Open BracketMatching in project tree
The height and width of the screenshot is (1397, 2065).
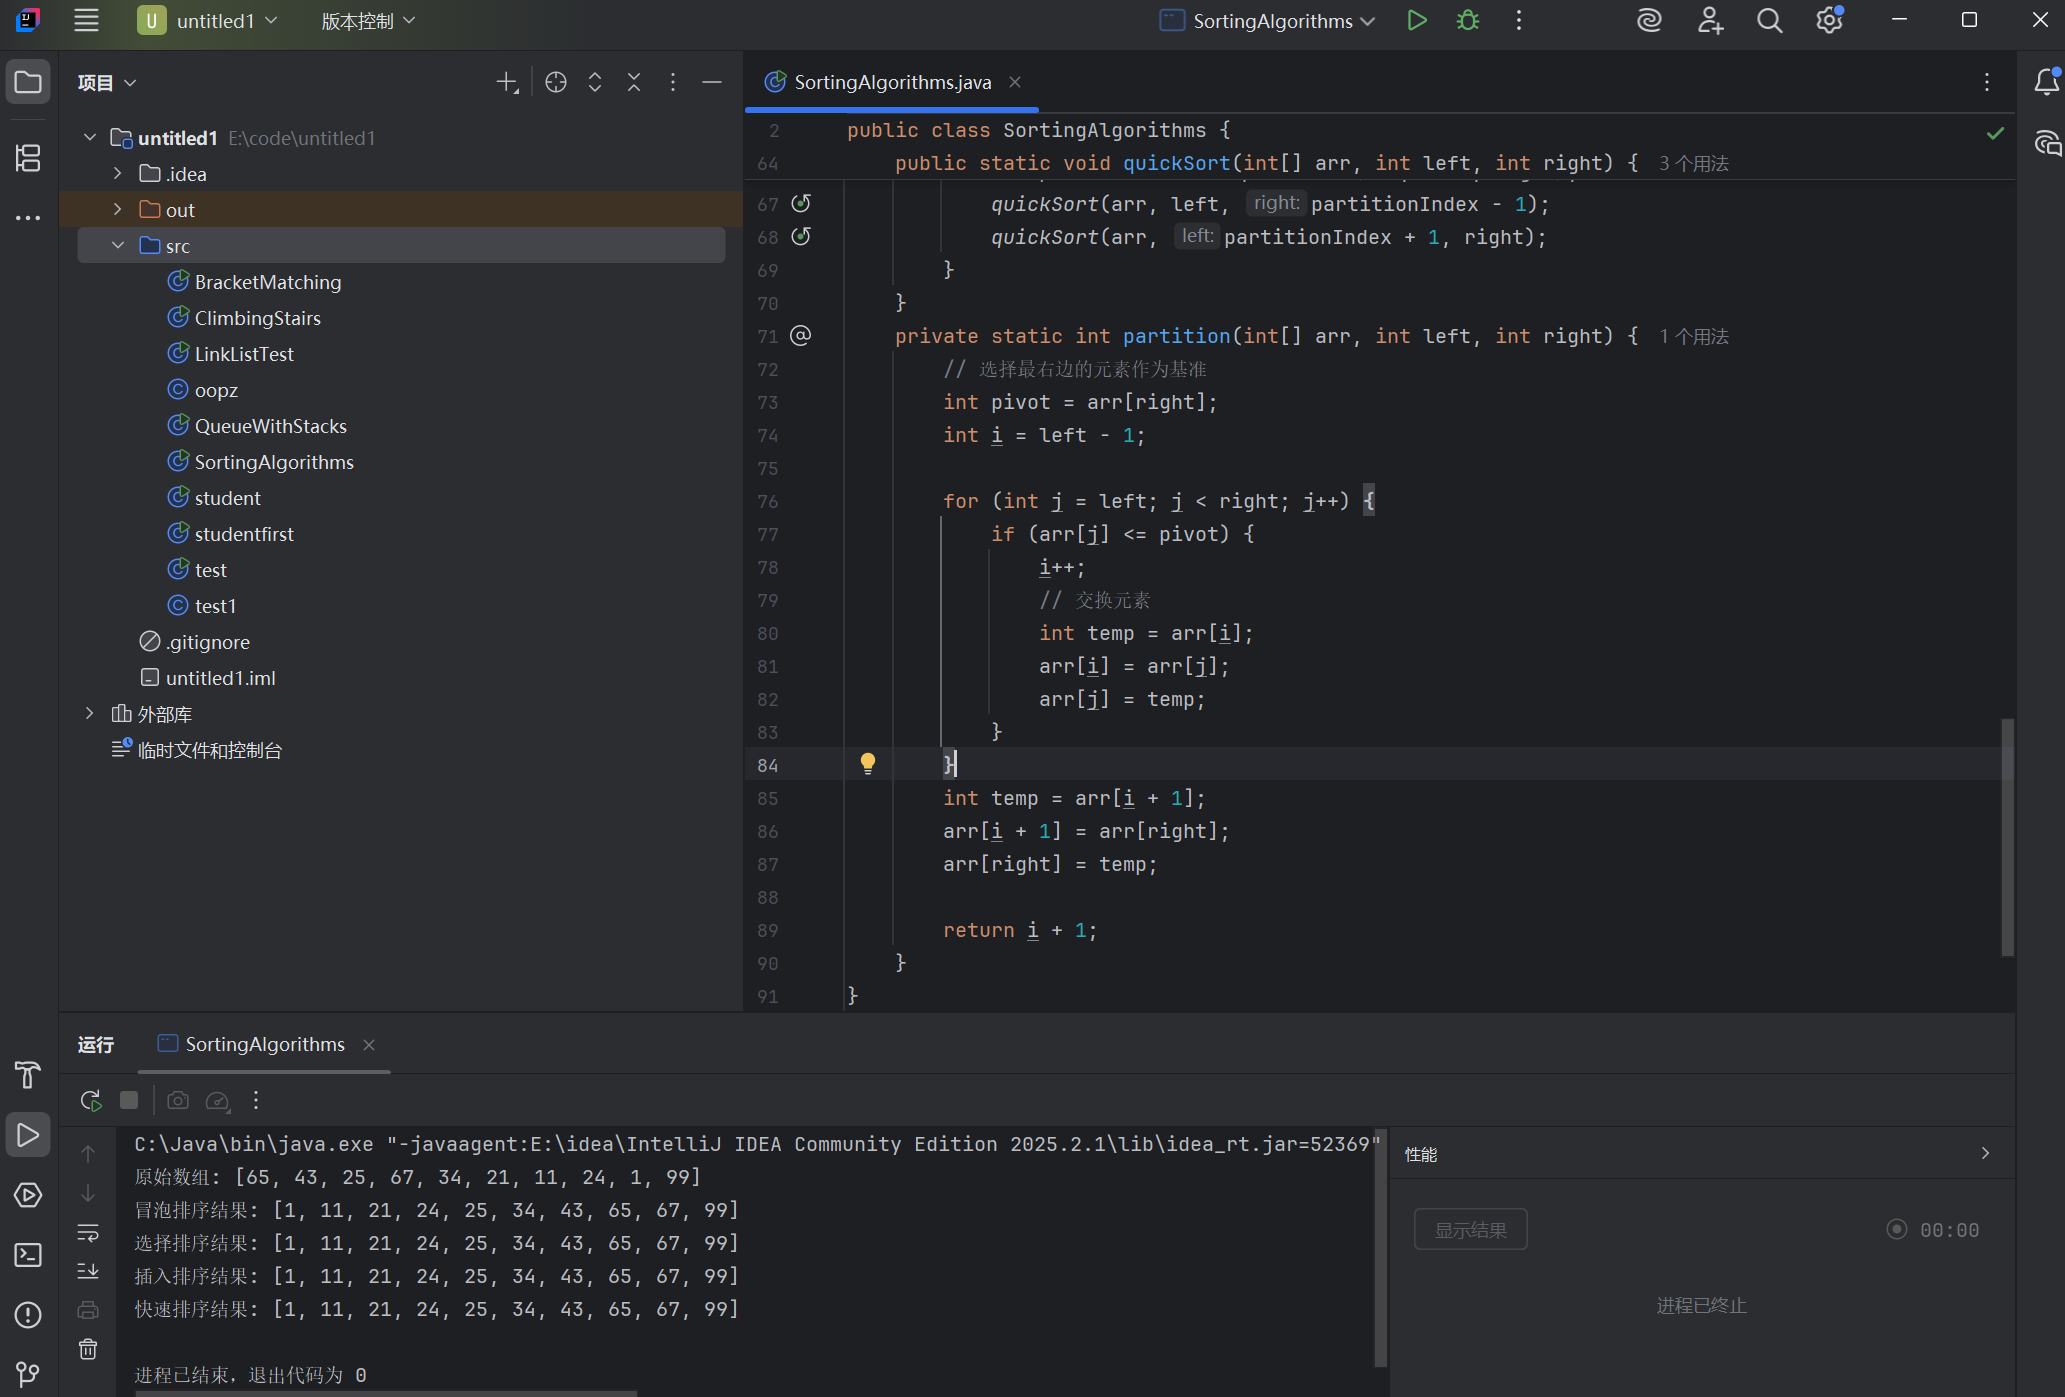coord(267,282)
